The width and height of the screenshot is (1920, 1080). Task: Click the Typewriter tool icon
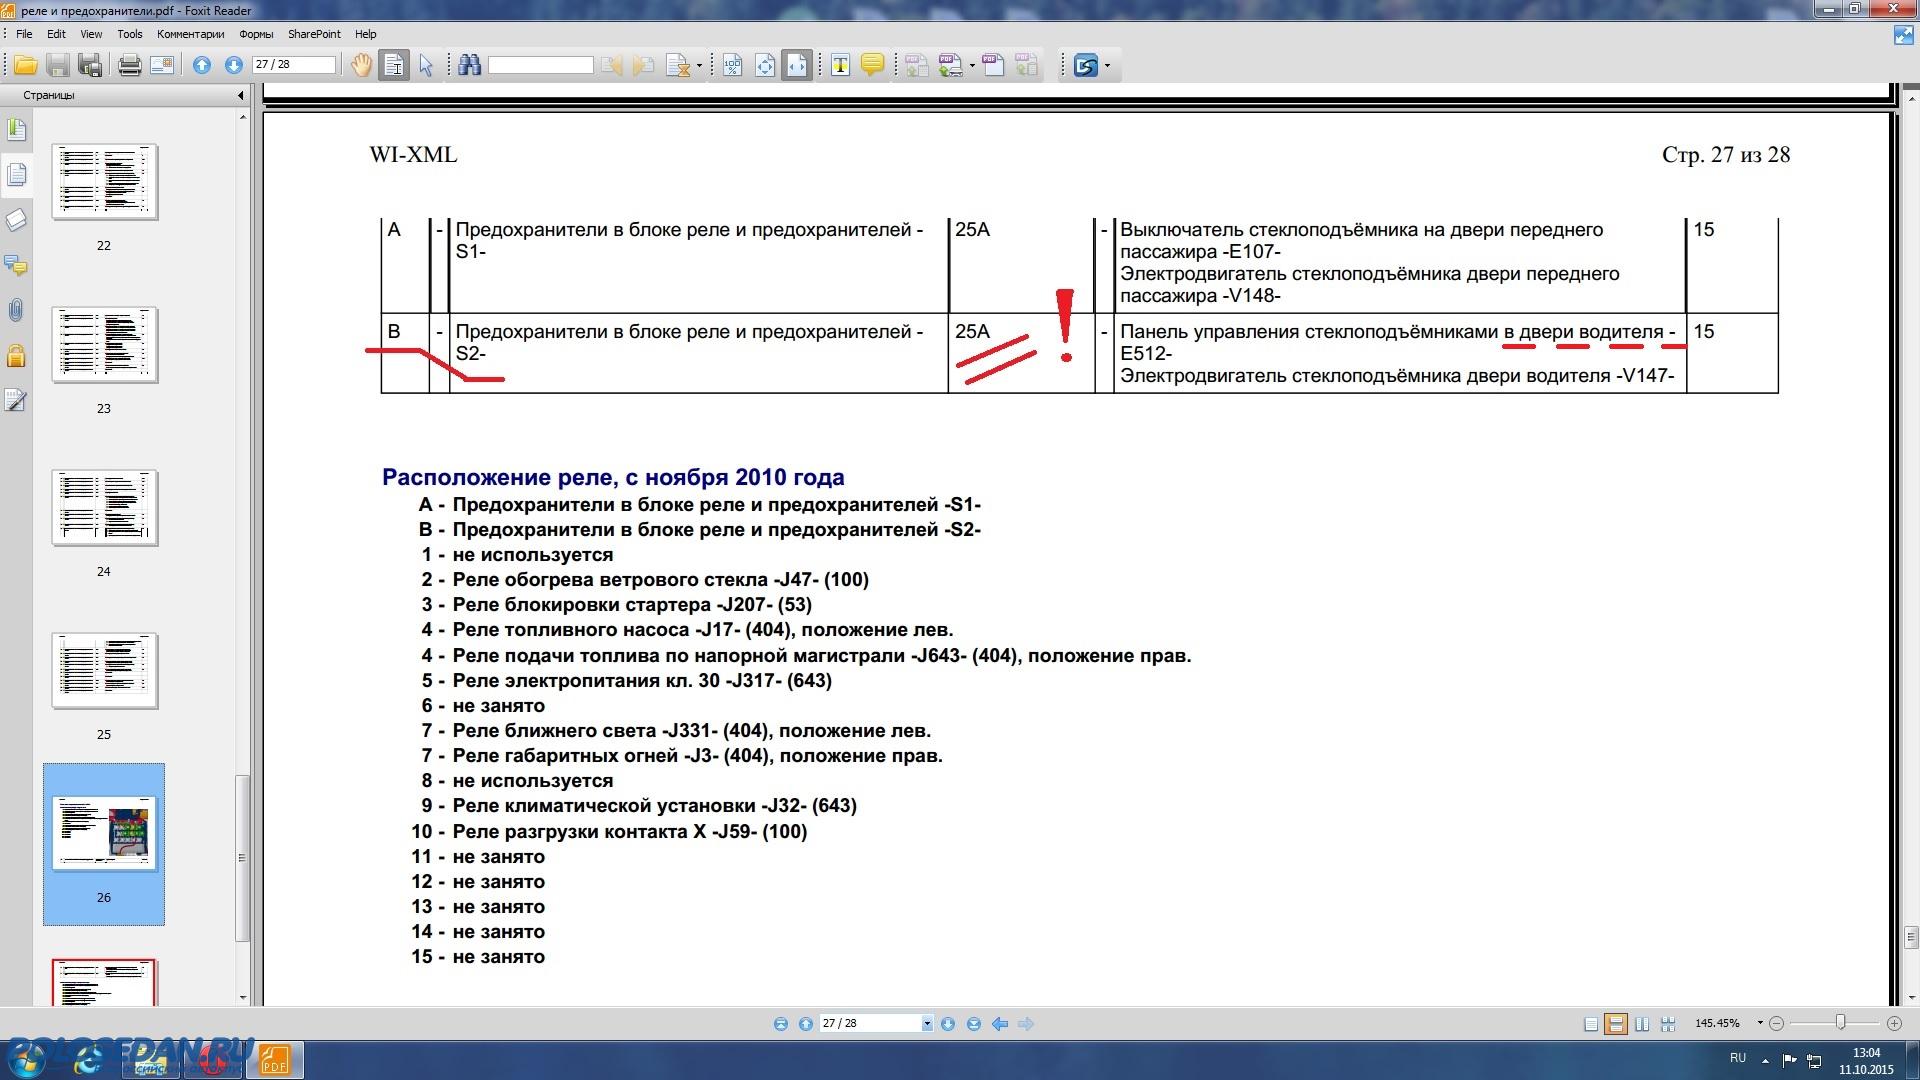[840, 66]
